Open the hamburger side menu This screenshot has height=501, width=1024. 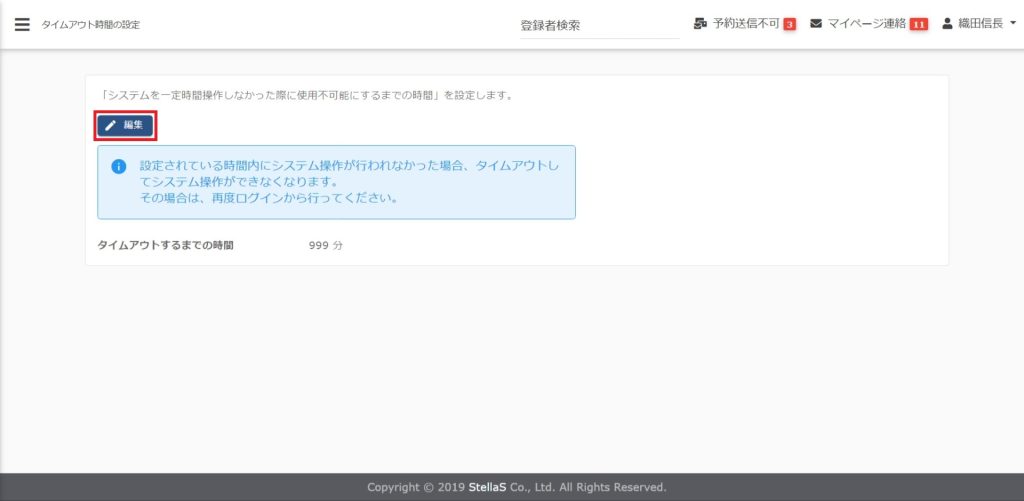[22, 24]
